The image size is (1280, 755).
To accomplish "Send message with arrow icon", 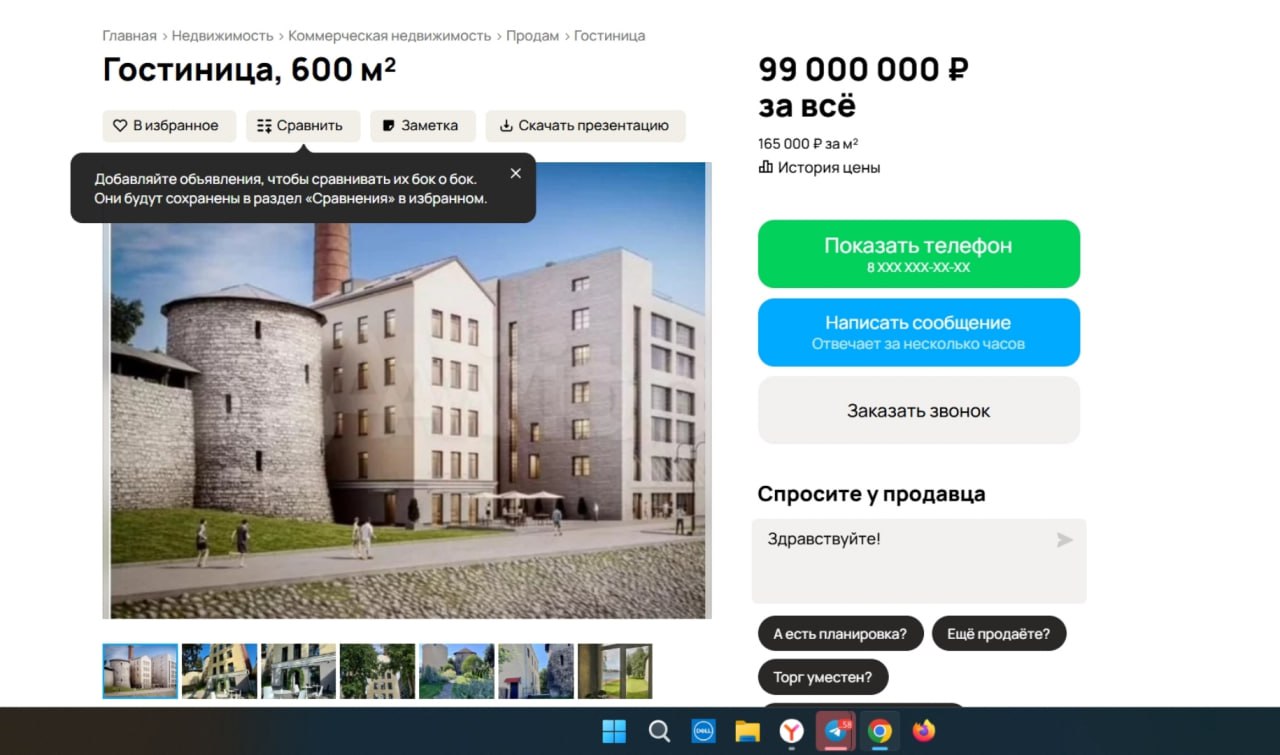I will [1065, 540].
